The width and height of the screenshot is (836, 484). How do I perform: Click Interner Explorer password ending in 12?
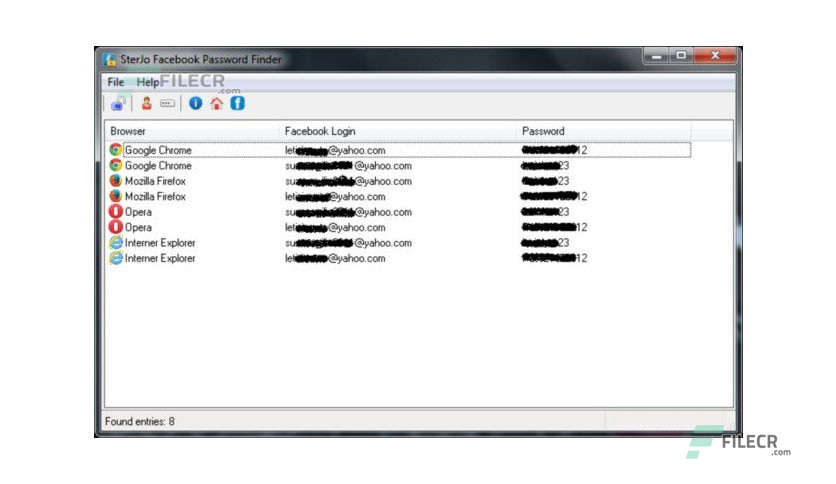554,259
